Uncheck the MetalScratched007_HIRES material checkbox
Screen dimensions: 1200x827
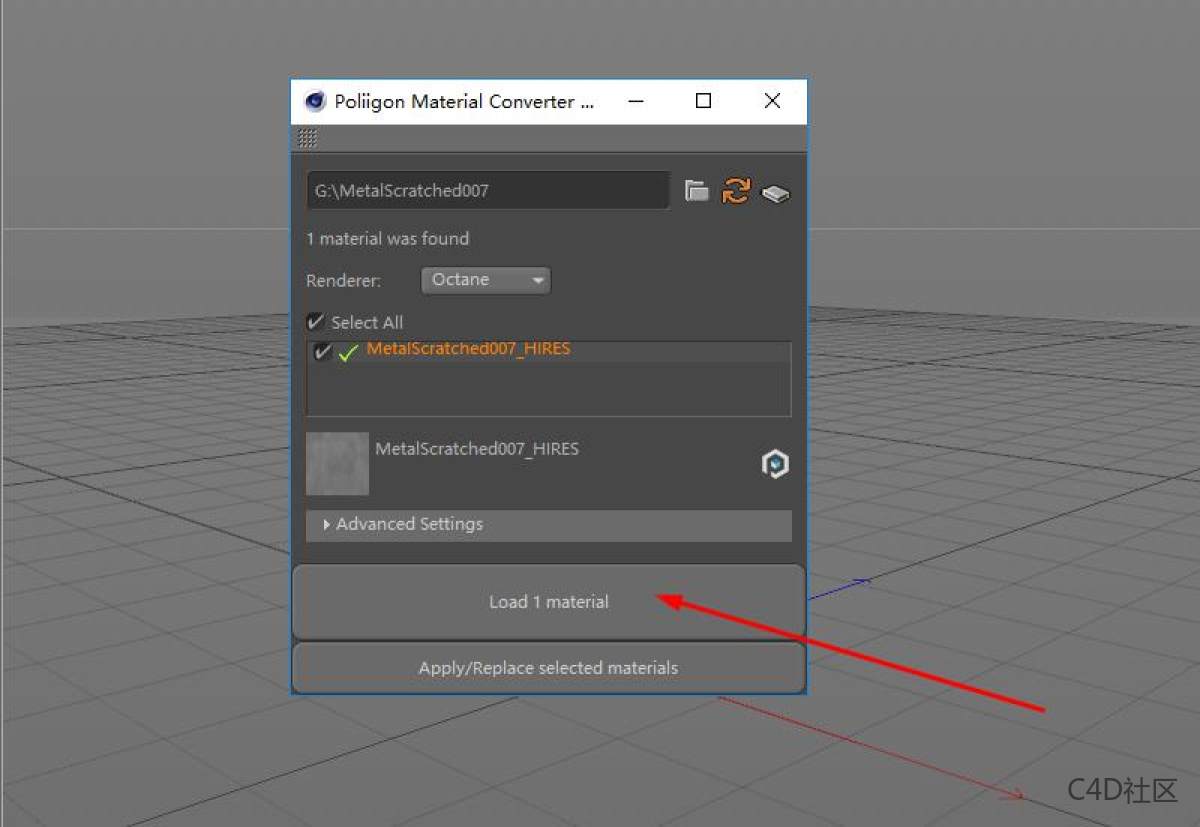321,351
